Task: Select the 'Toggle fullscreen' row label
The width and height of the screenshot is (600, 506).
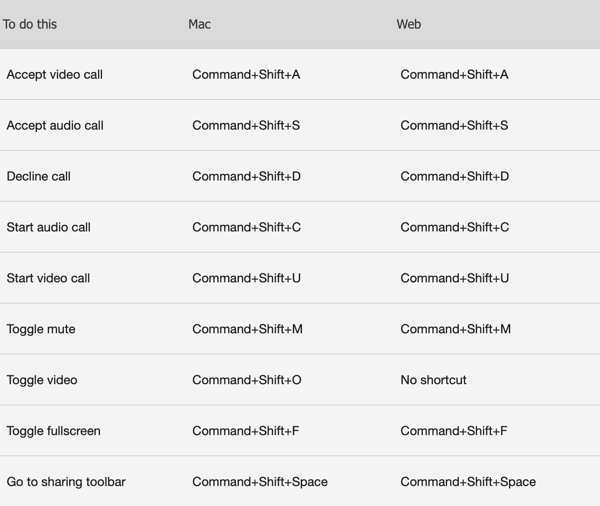Action: 54,431
